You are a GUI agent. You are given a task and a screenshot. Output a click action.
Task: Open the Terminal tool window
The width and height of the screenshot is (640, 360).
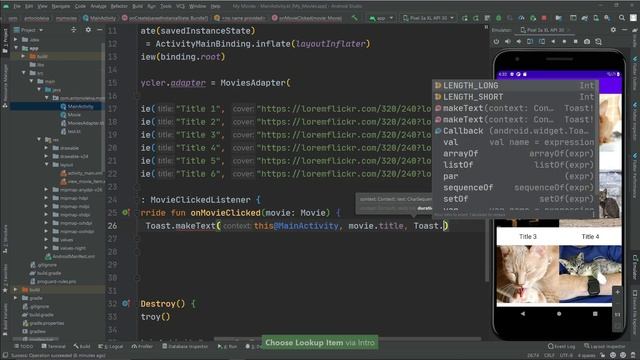53,346
